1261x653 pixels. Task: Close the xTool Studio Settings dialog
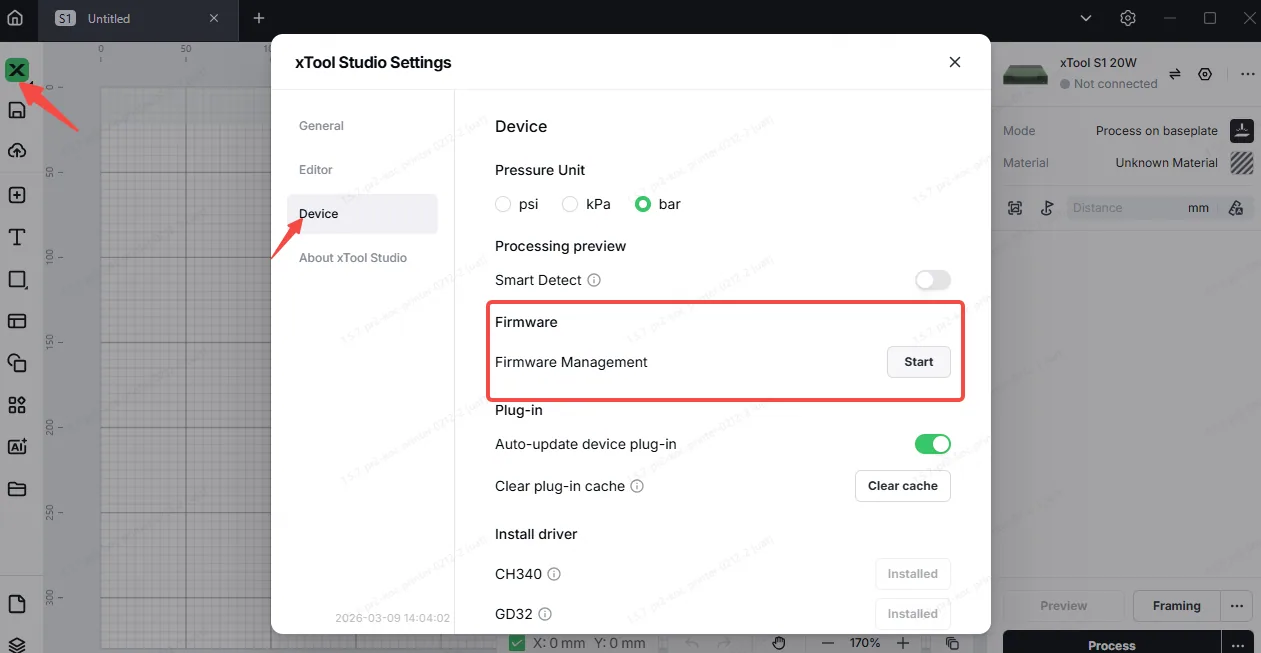tap(955, 62)
